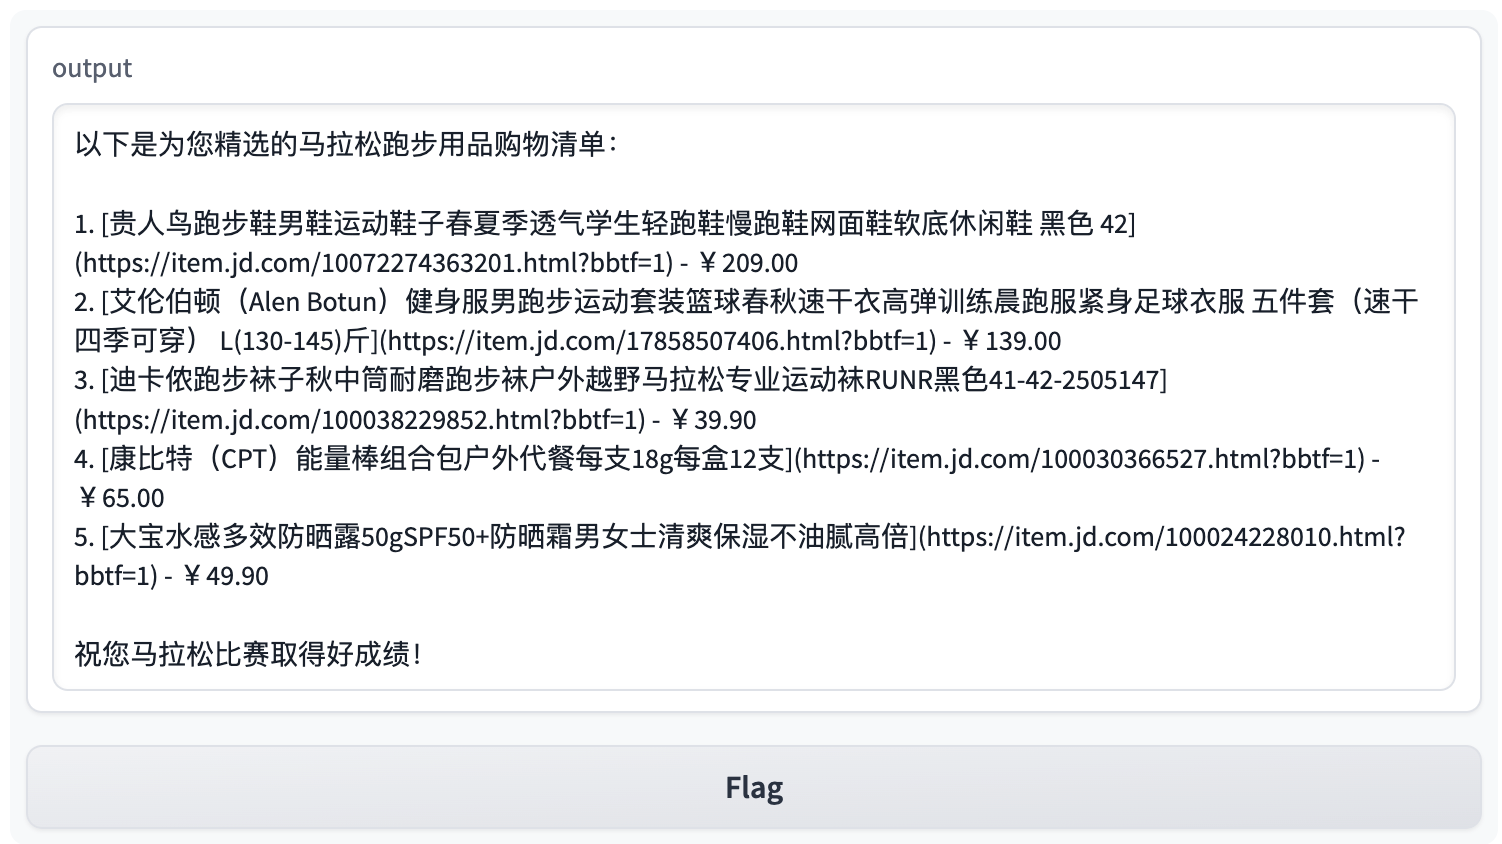1502x844 pixels.
Task: Click the ¥65.00 price text
Action: (119, 498)
